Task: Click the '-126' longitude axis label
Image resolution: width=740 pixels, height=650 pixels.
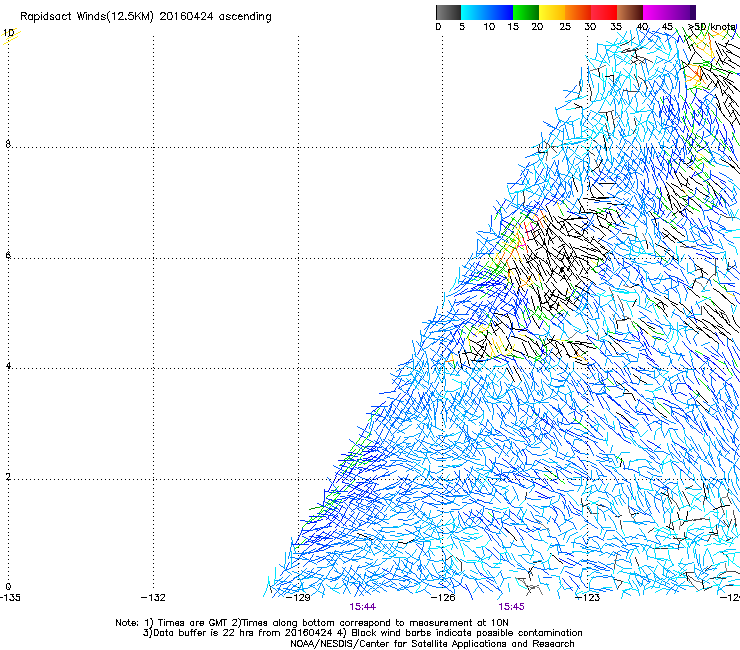Action: click(x=443, y=598)
